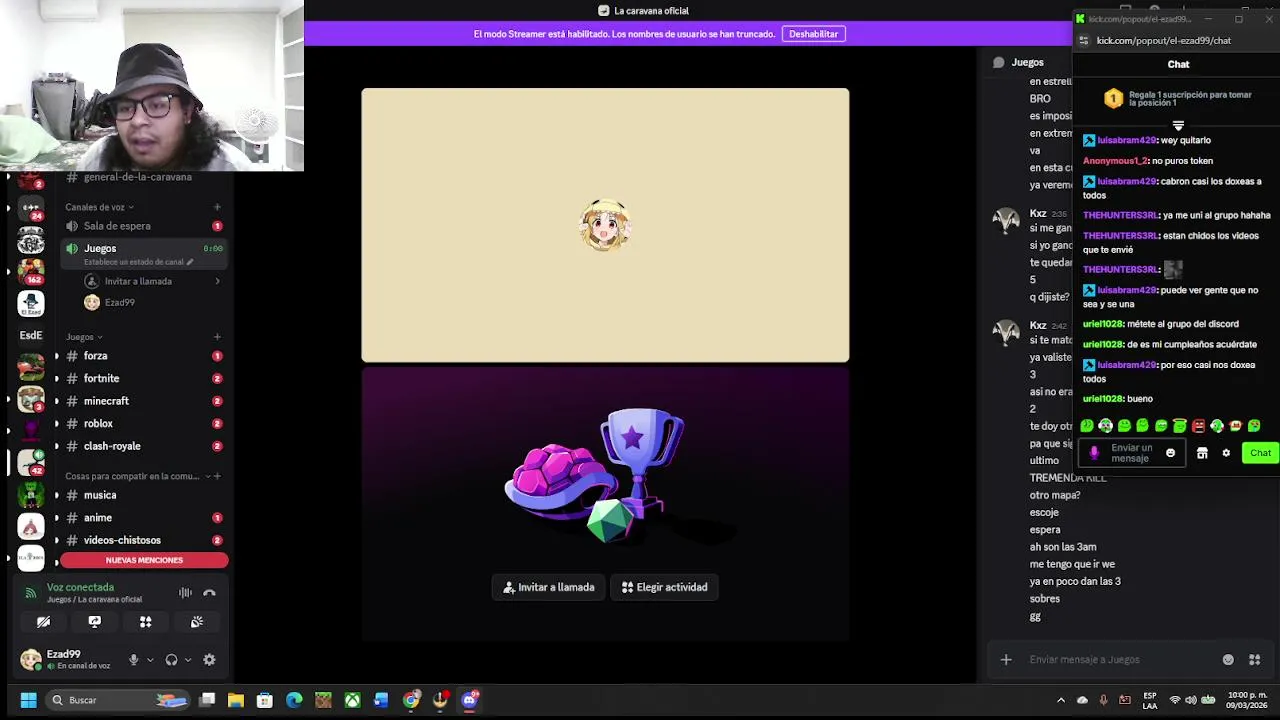1280x720 pixels.
Task: Add channel to Juegos category
Action: [x=217, y=337]
